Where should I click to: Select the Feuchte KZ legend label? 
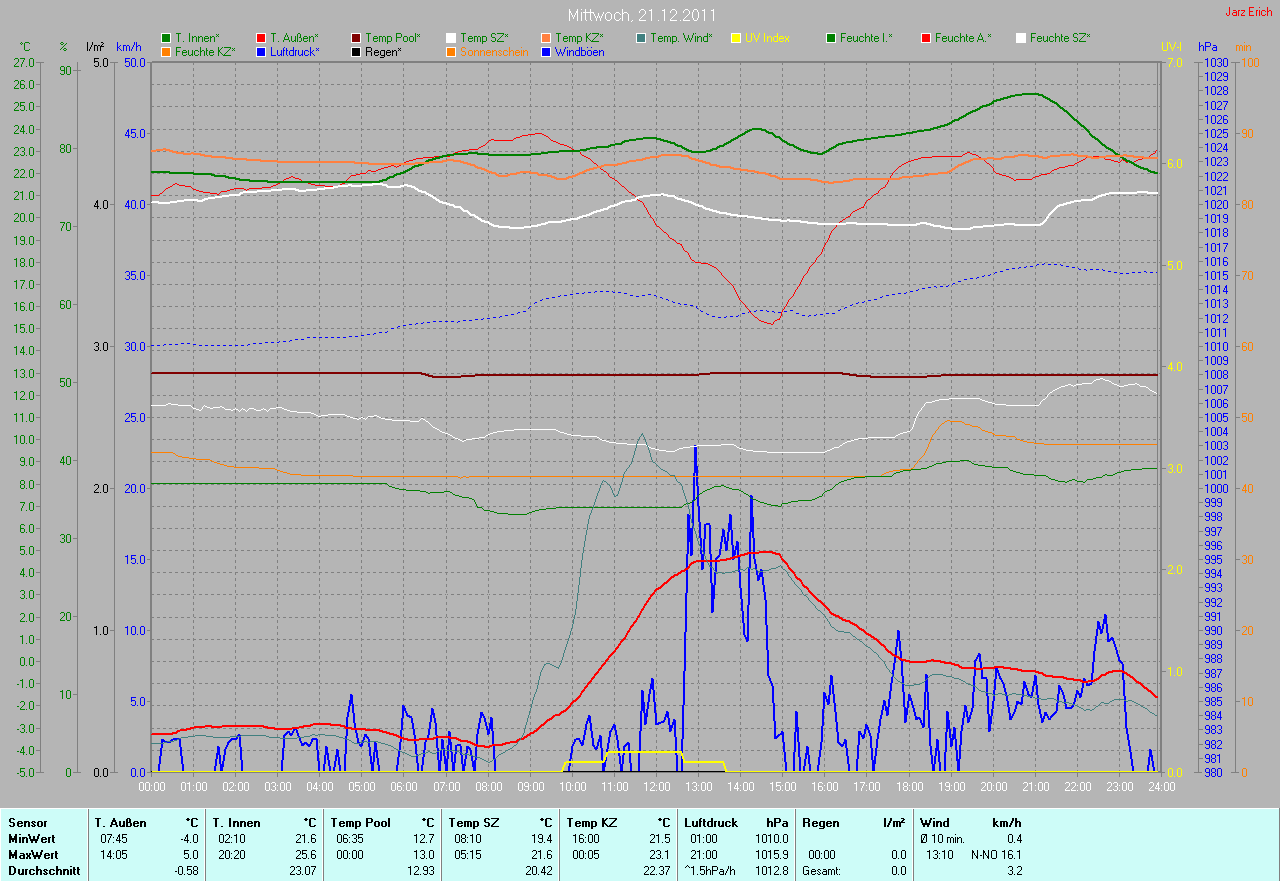pyautogui.click(x=205, y=52)
